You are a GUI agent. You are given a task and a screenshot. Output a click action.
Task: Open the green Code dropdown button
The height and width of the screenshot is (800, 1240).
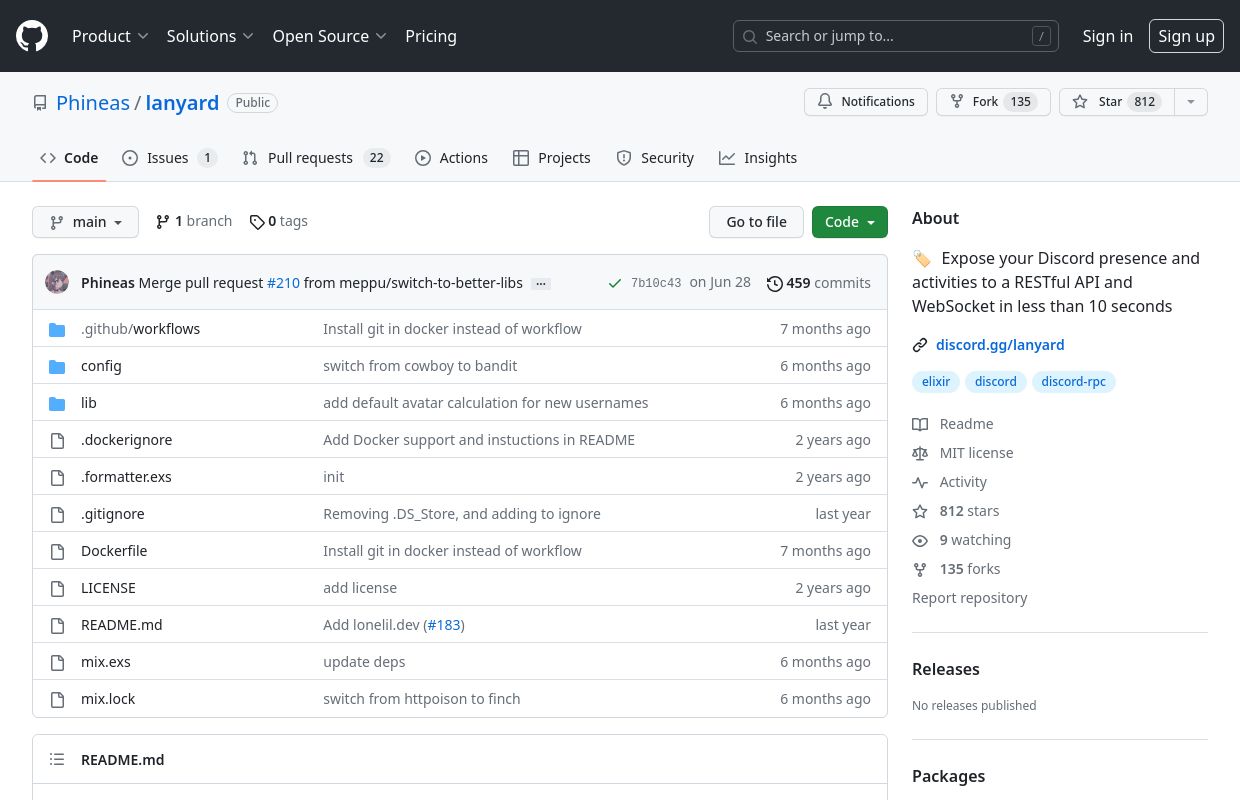(x=850, y=222)
